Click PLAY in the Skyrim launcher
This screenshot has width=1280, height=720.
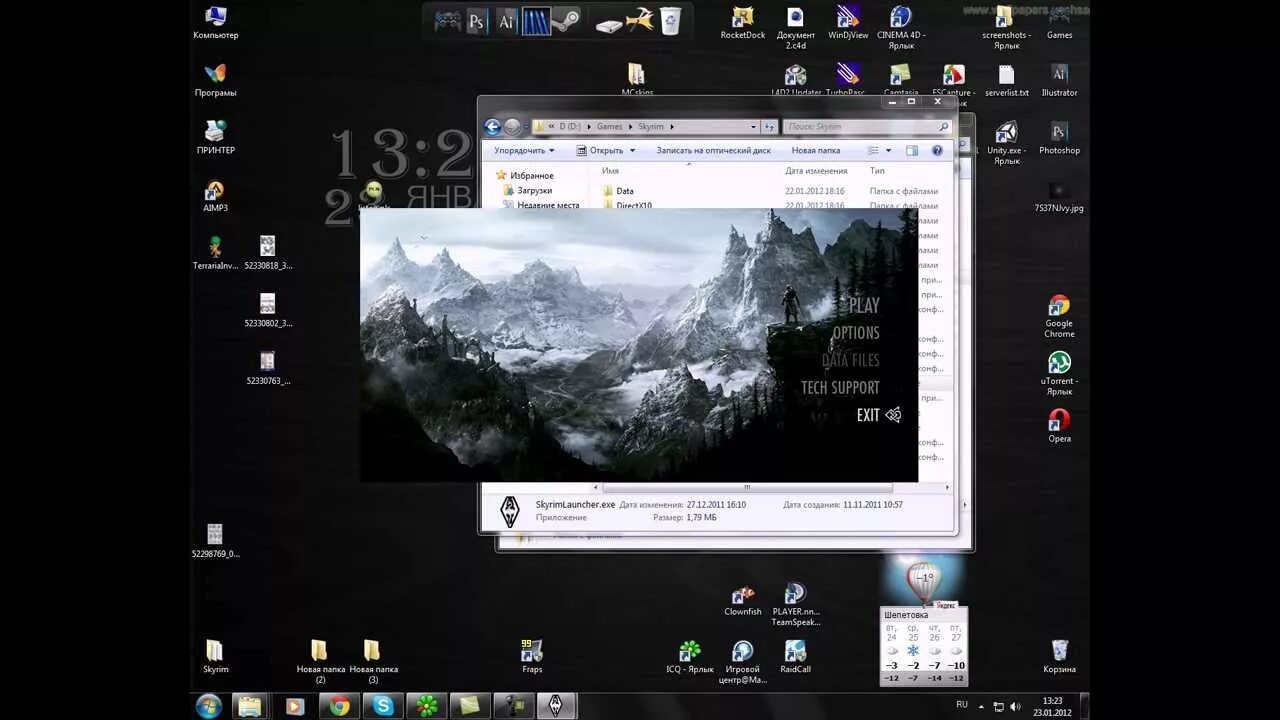click(x=864, y=306)
